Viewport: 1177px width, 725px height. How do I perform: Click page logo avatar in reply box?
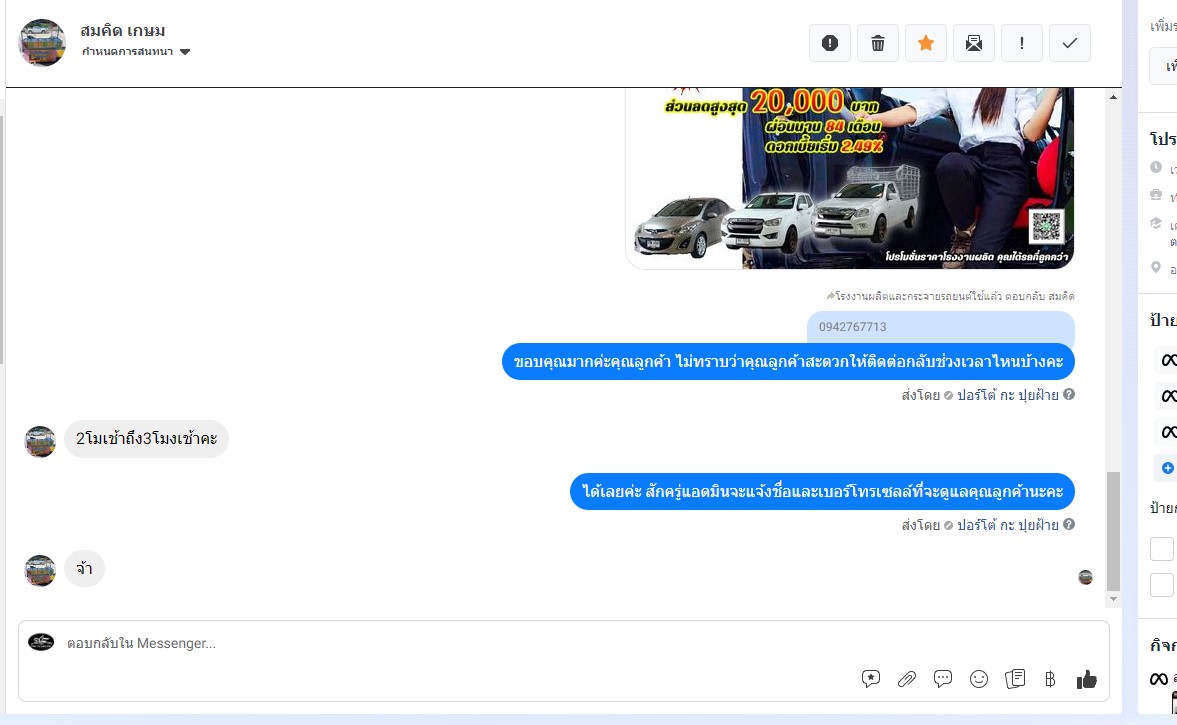(x=41, y=642)
